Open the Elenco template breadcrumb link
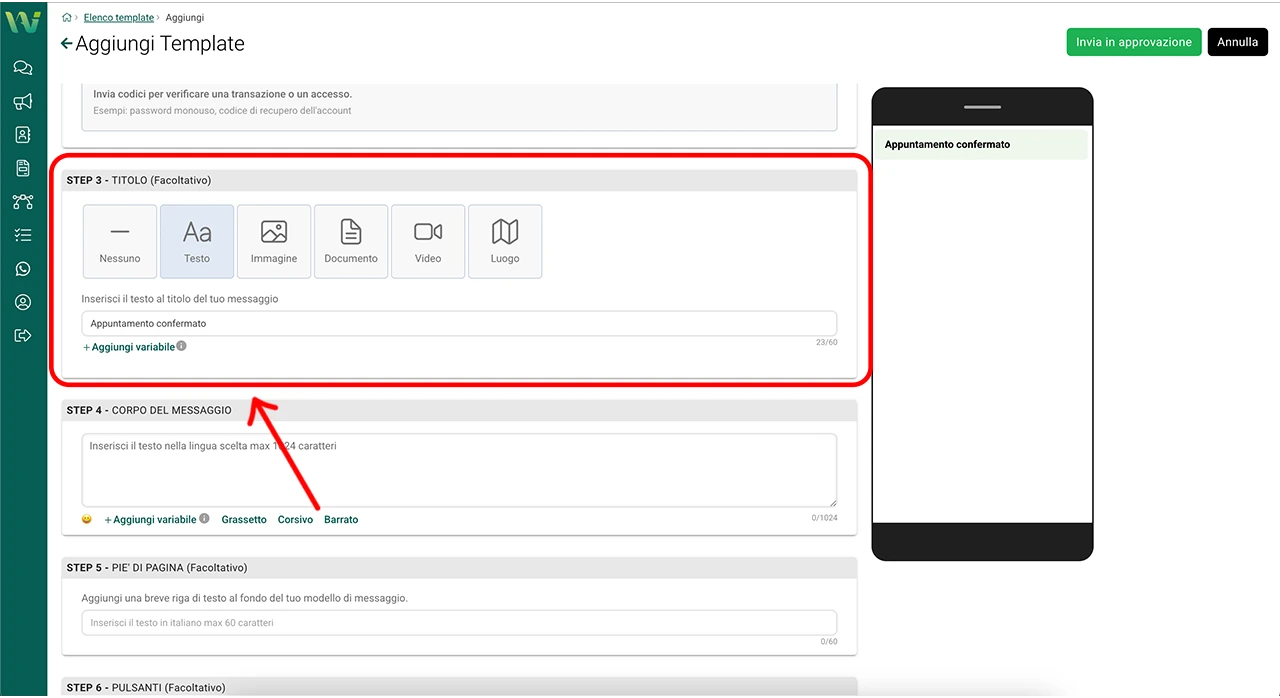This screenshot has height=698, width=1280. [x=119, y=18]
